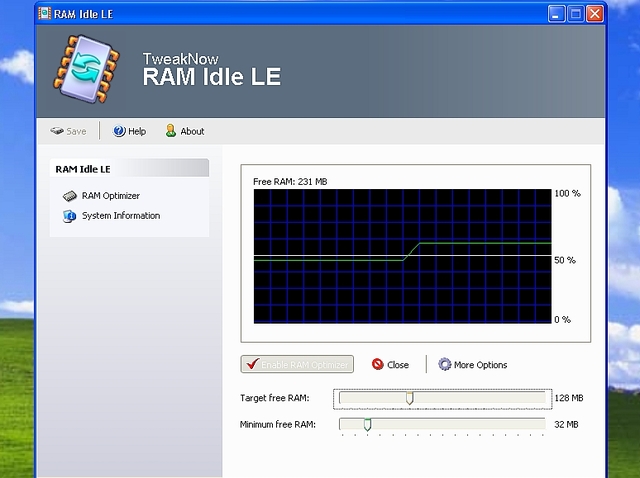Click the Free RAM usage graph
The image size is (640, 478).
401,257
